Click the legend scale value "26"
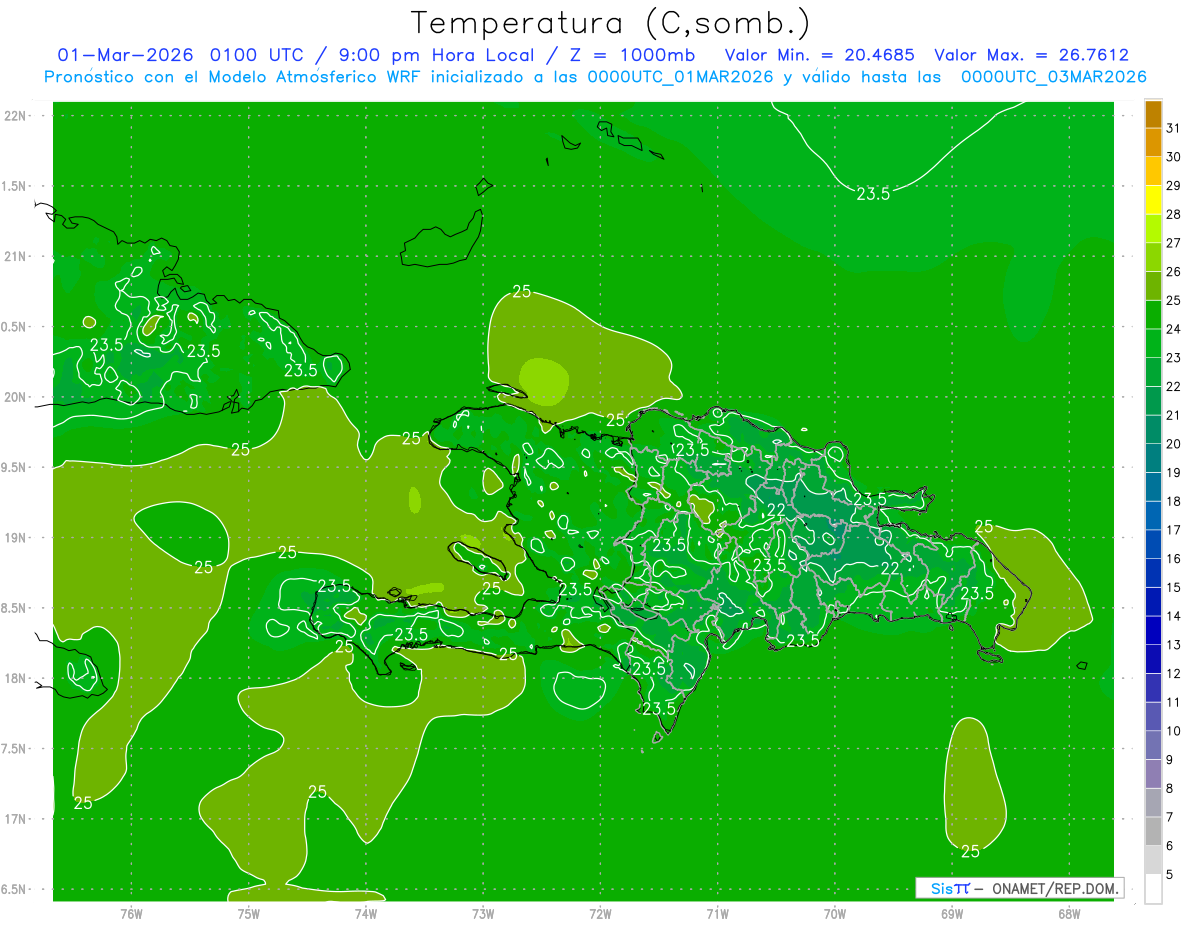 (1174, 272)
